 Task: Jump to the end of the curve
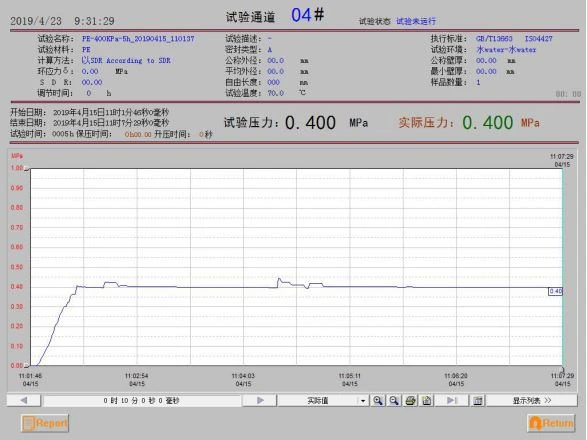tap(452, 400)
